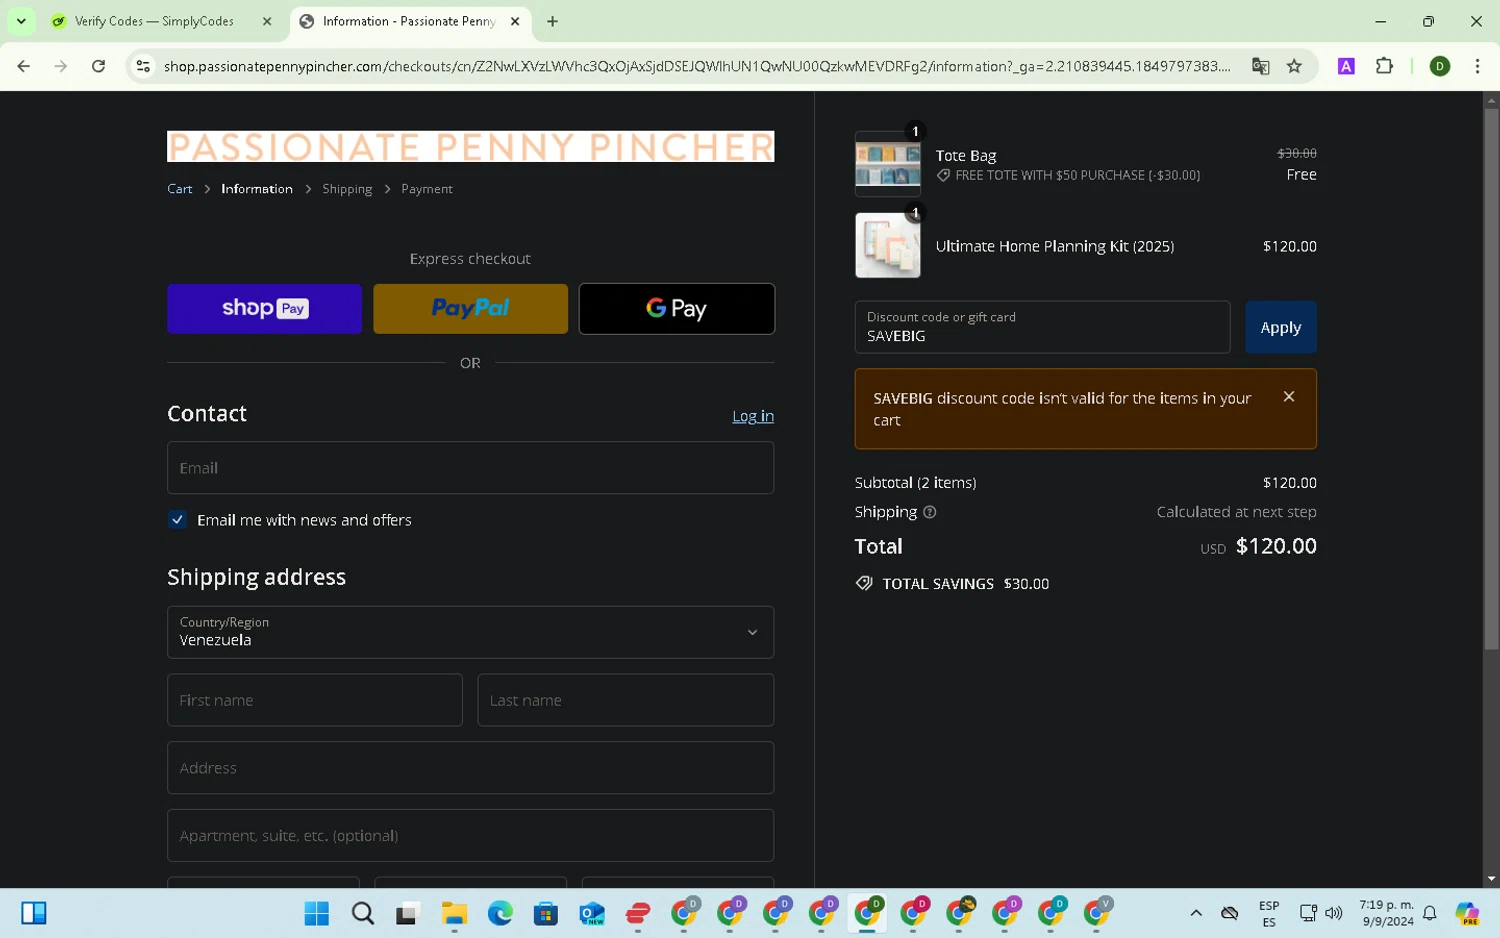Close the Information - Passionate Penny tab
1500x938 pixels.
[515, 21]
